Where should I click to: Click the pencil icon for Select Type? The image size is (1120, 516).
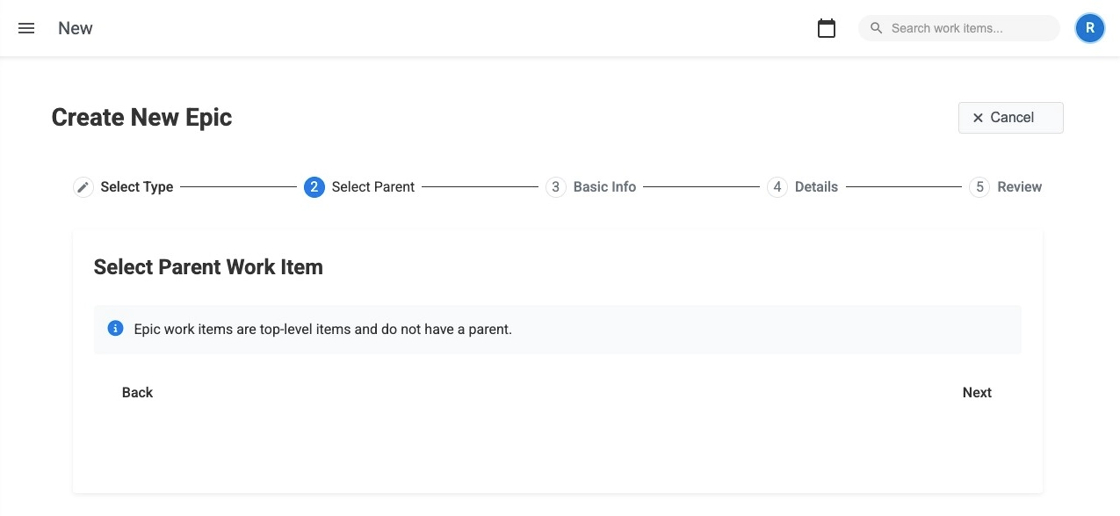tap(84, 187)
